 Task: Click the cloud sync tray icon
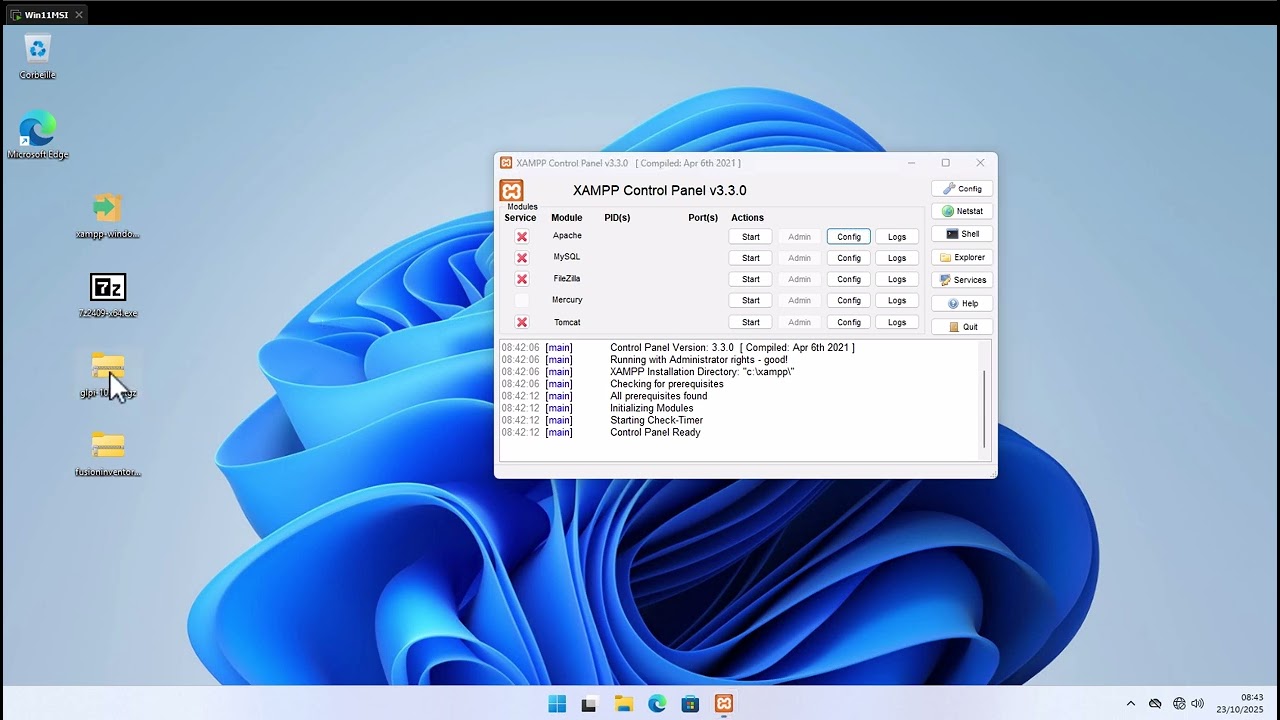click(x=1155, y=704)
